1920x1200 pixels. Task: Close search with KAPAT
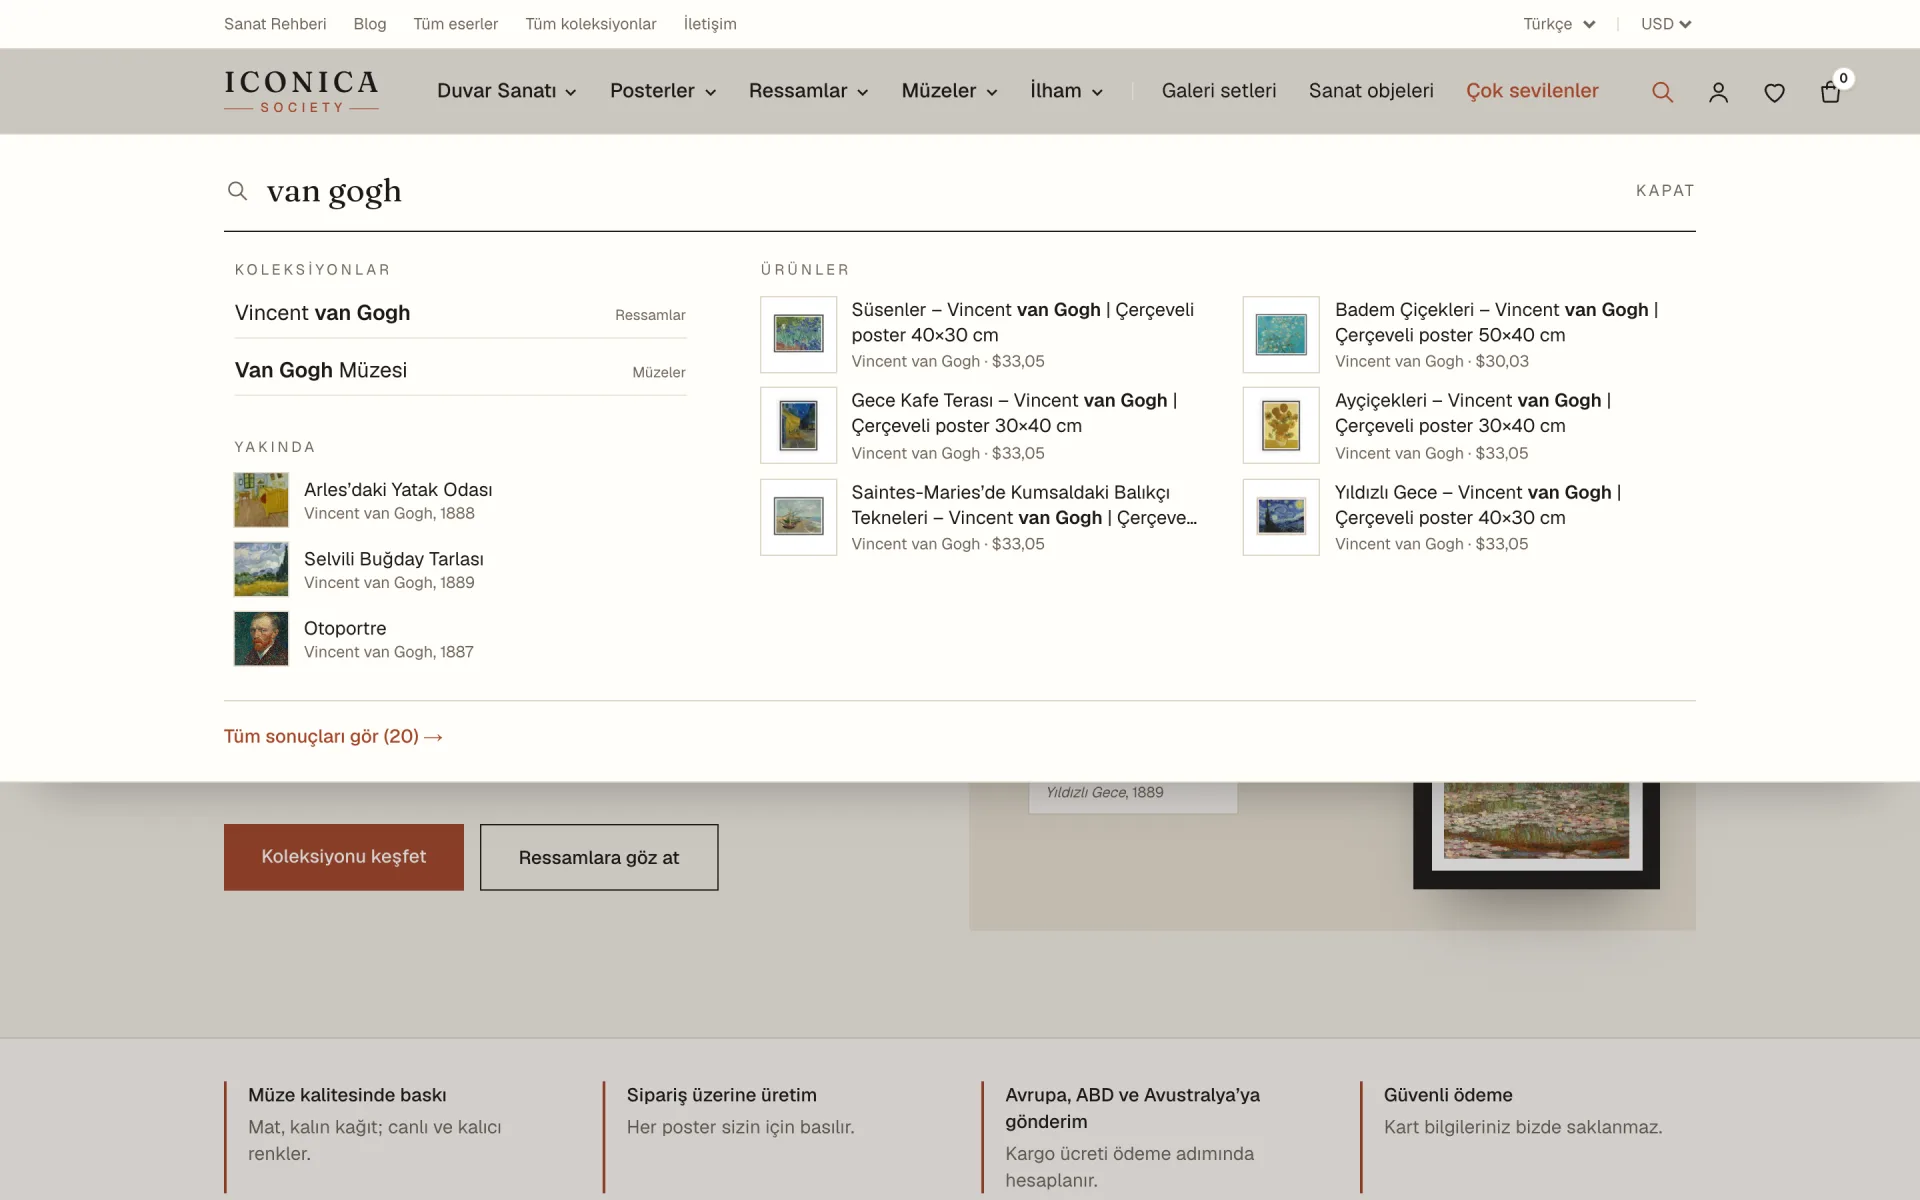point(1665,190)
